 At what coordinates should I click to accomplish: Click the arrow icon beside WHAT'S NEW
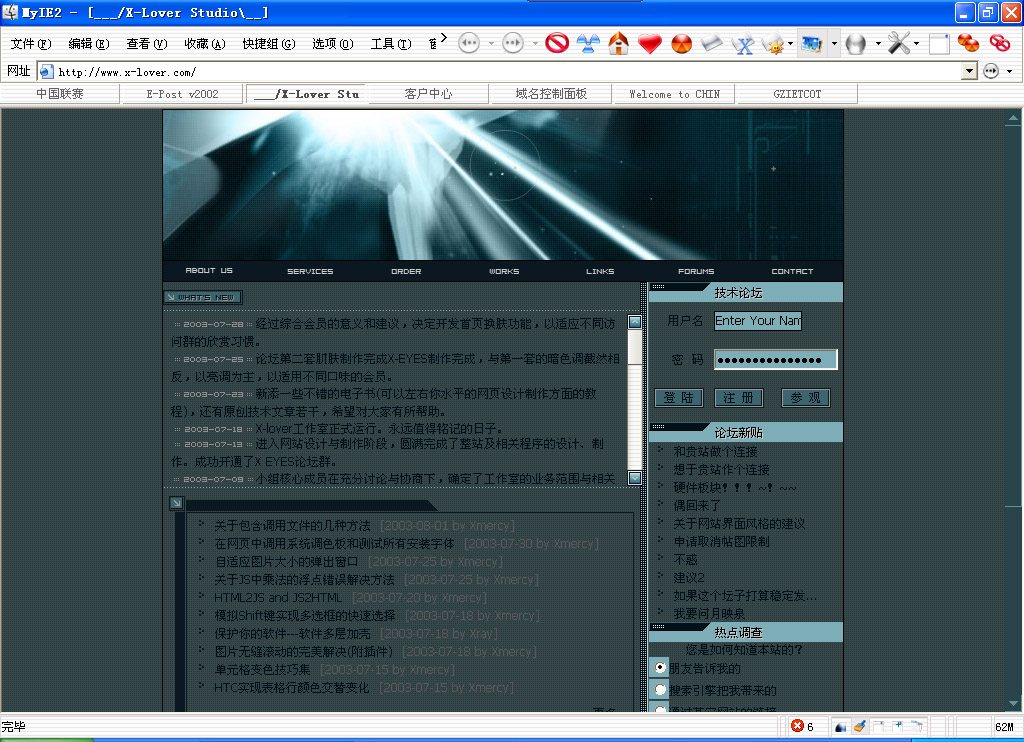(x=170, y=297)
